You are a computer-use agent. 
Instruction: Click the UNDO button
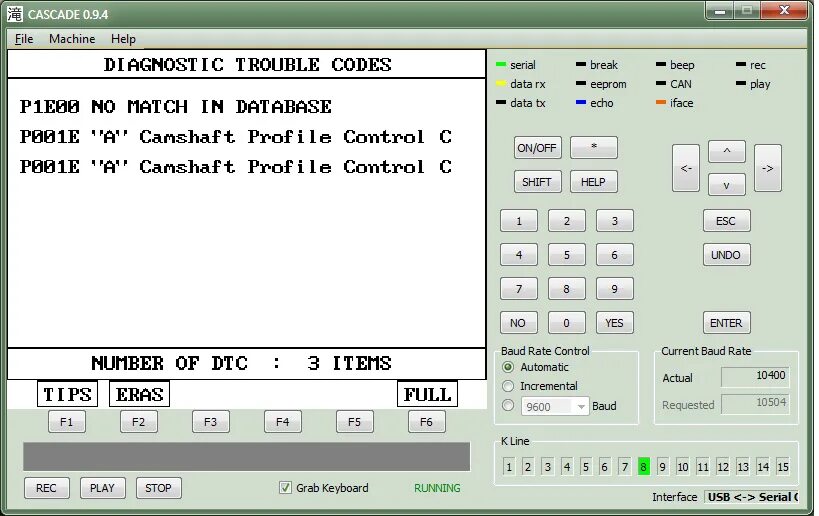727,255
